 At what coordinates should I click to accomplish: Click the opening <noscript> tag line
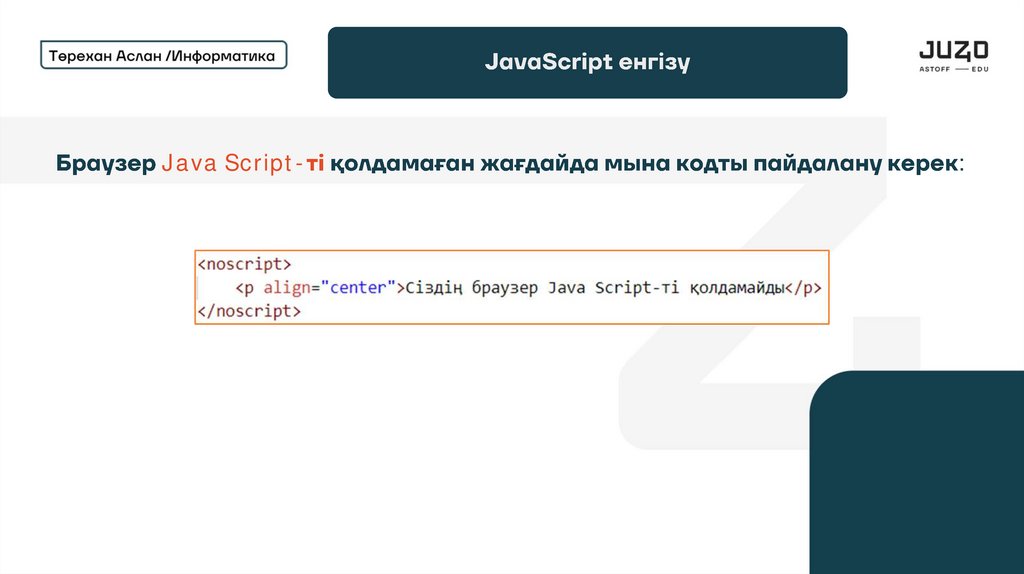(244, 264)
